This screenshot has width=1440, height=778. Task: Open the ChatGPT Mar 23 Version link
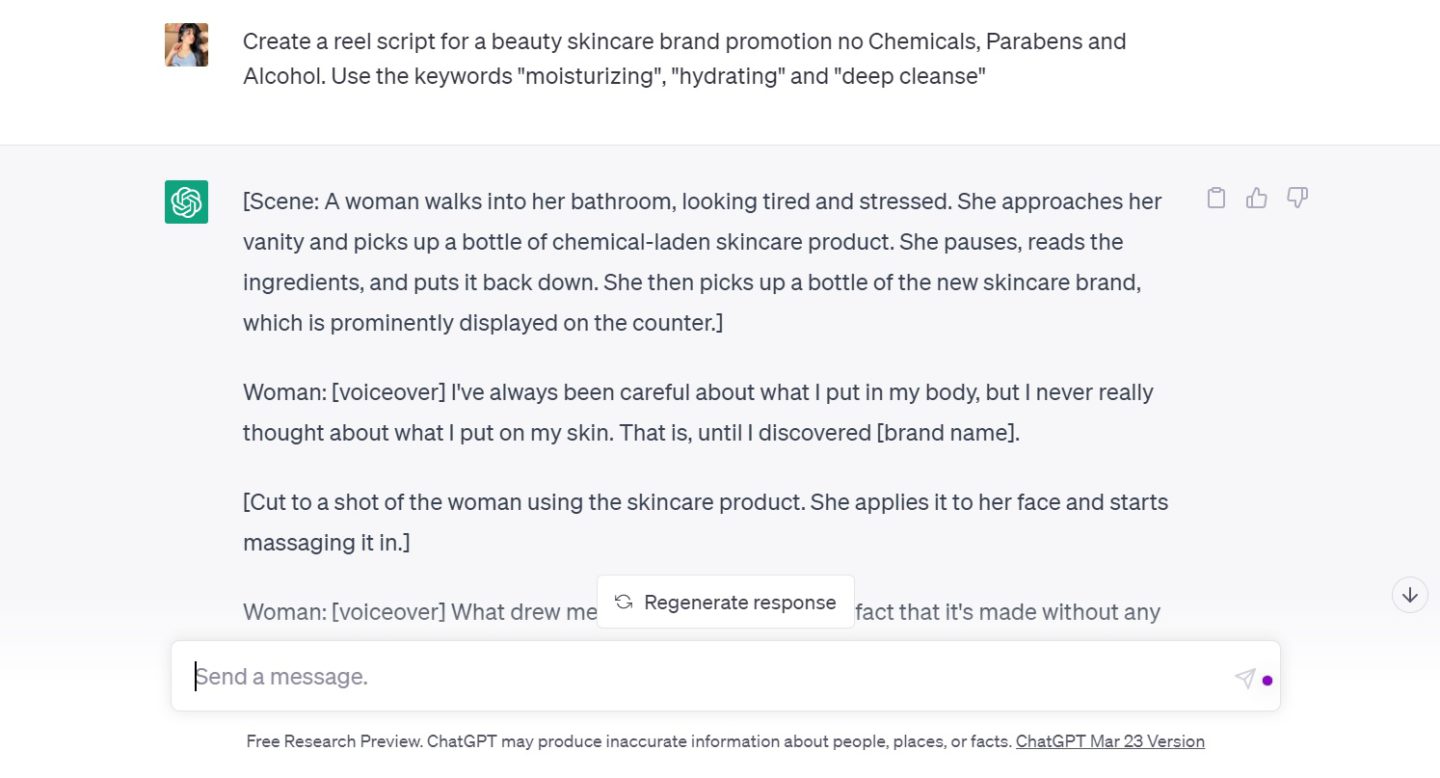click(x=1110, y=741)
